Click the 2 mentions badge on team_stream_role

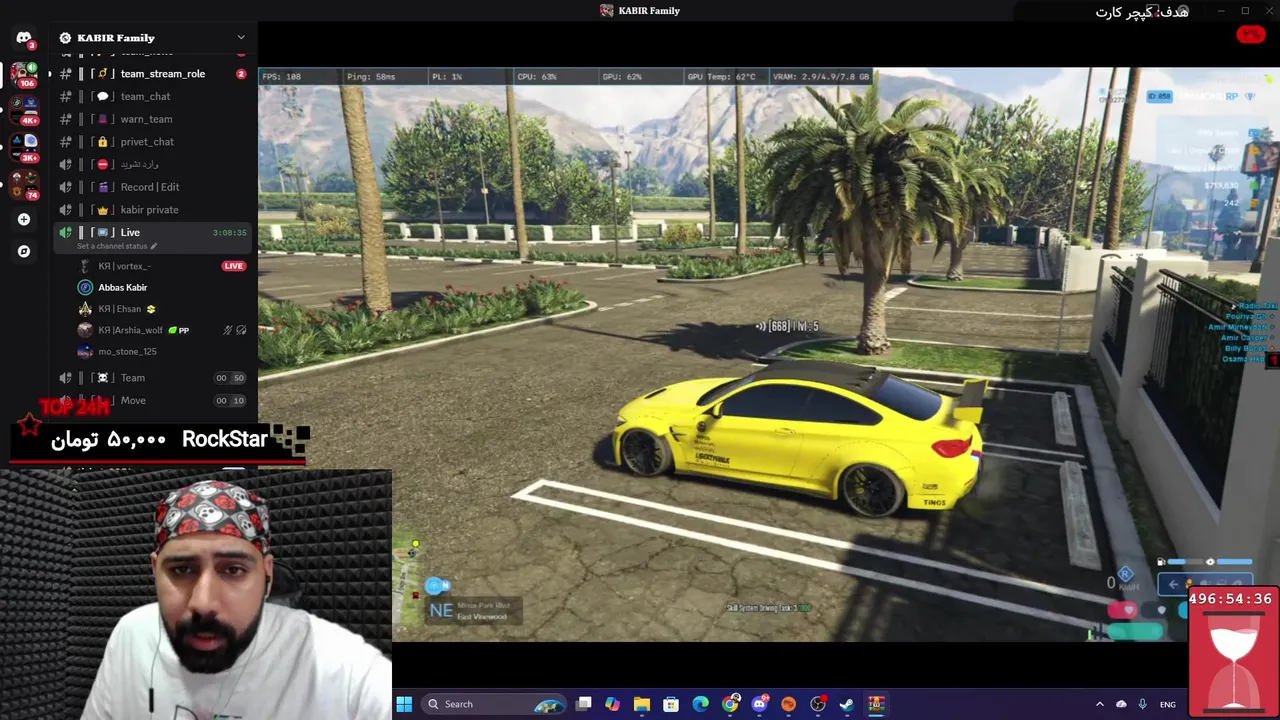[x=241, y=74]
